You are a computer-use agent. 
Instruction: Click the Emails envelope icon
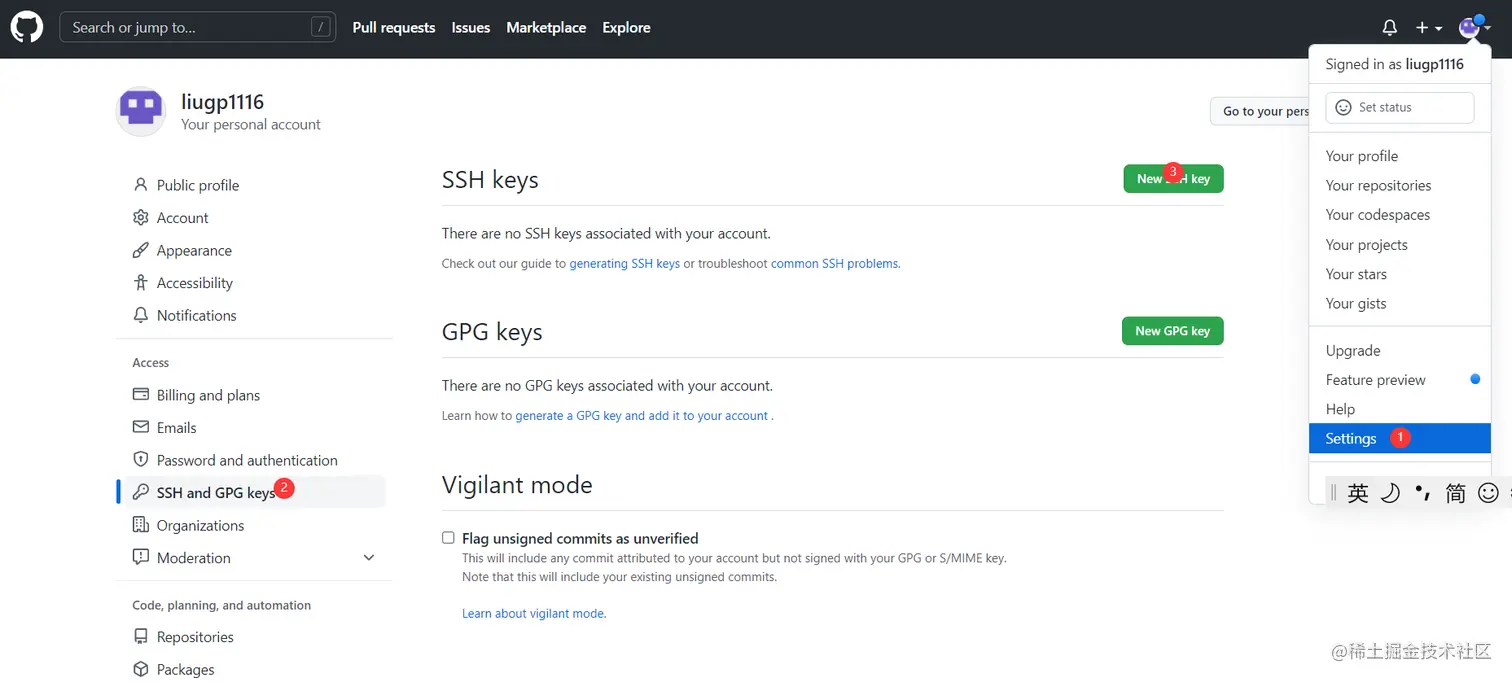point(141,427)
